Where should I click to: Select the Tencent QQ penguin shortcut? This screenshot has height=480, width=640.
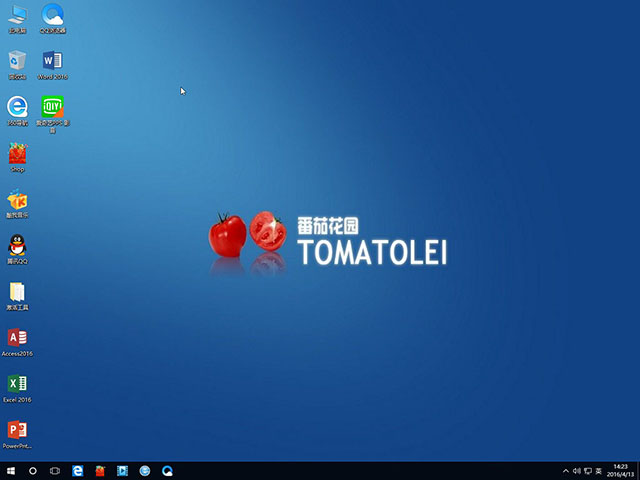tap(17, 249)
